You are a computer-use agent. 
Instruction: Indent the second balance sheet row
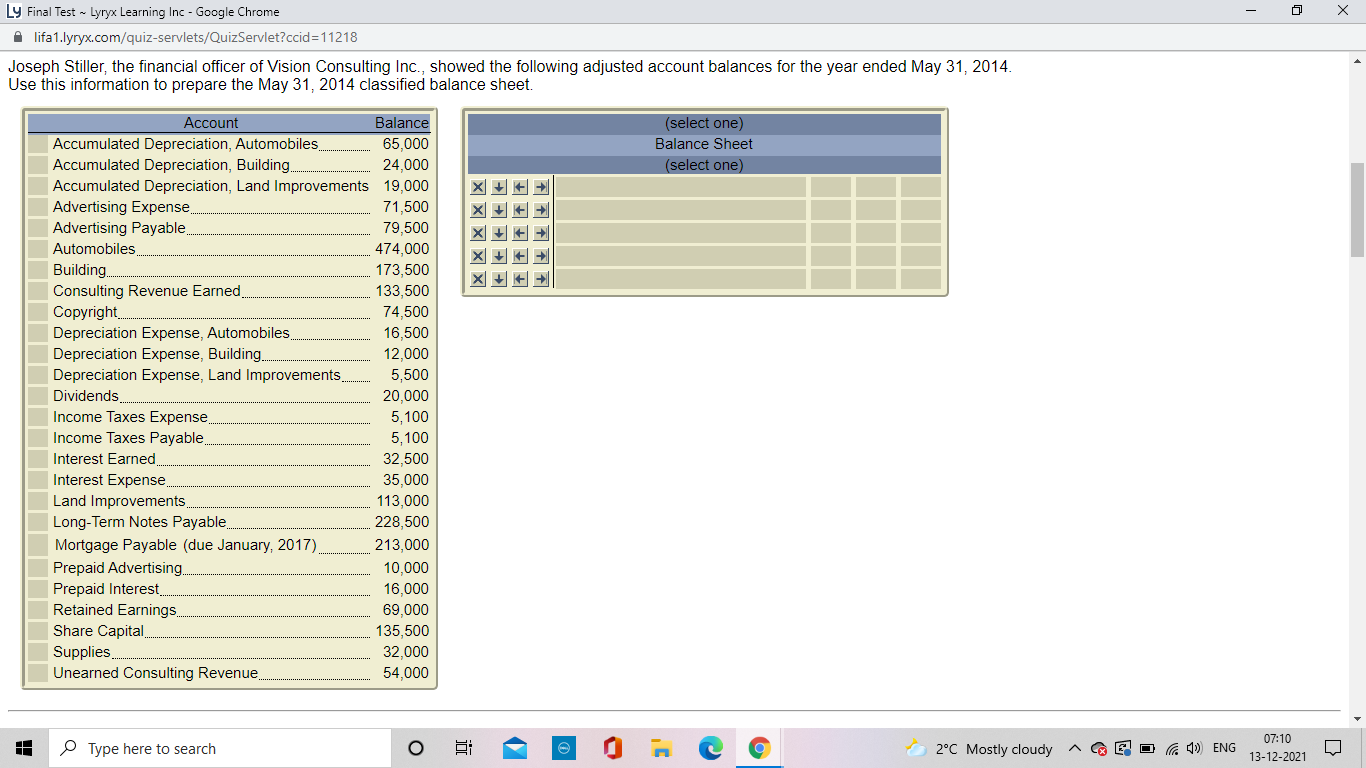[x=541, y=210]
